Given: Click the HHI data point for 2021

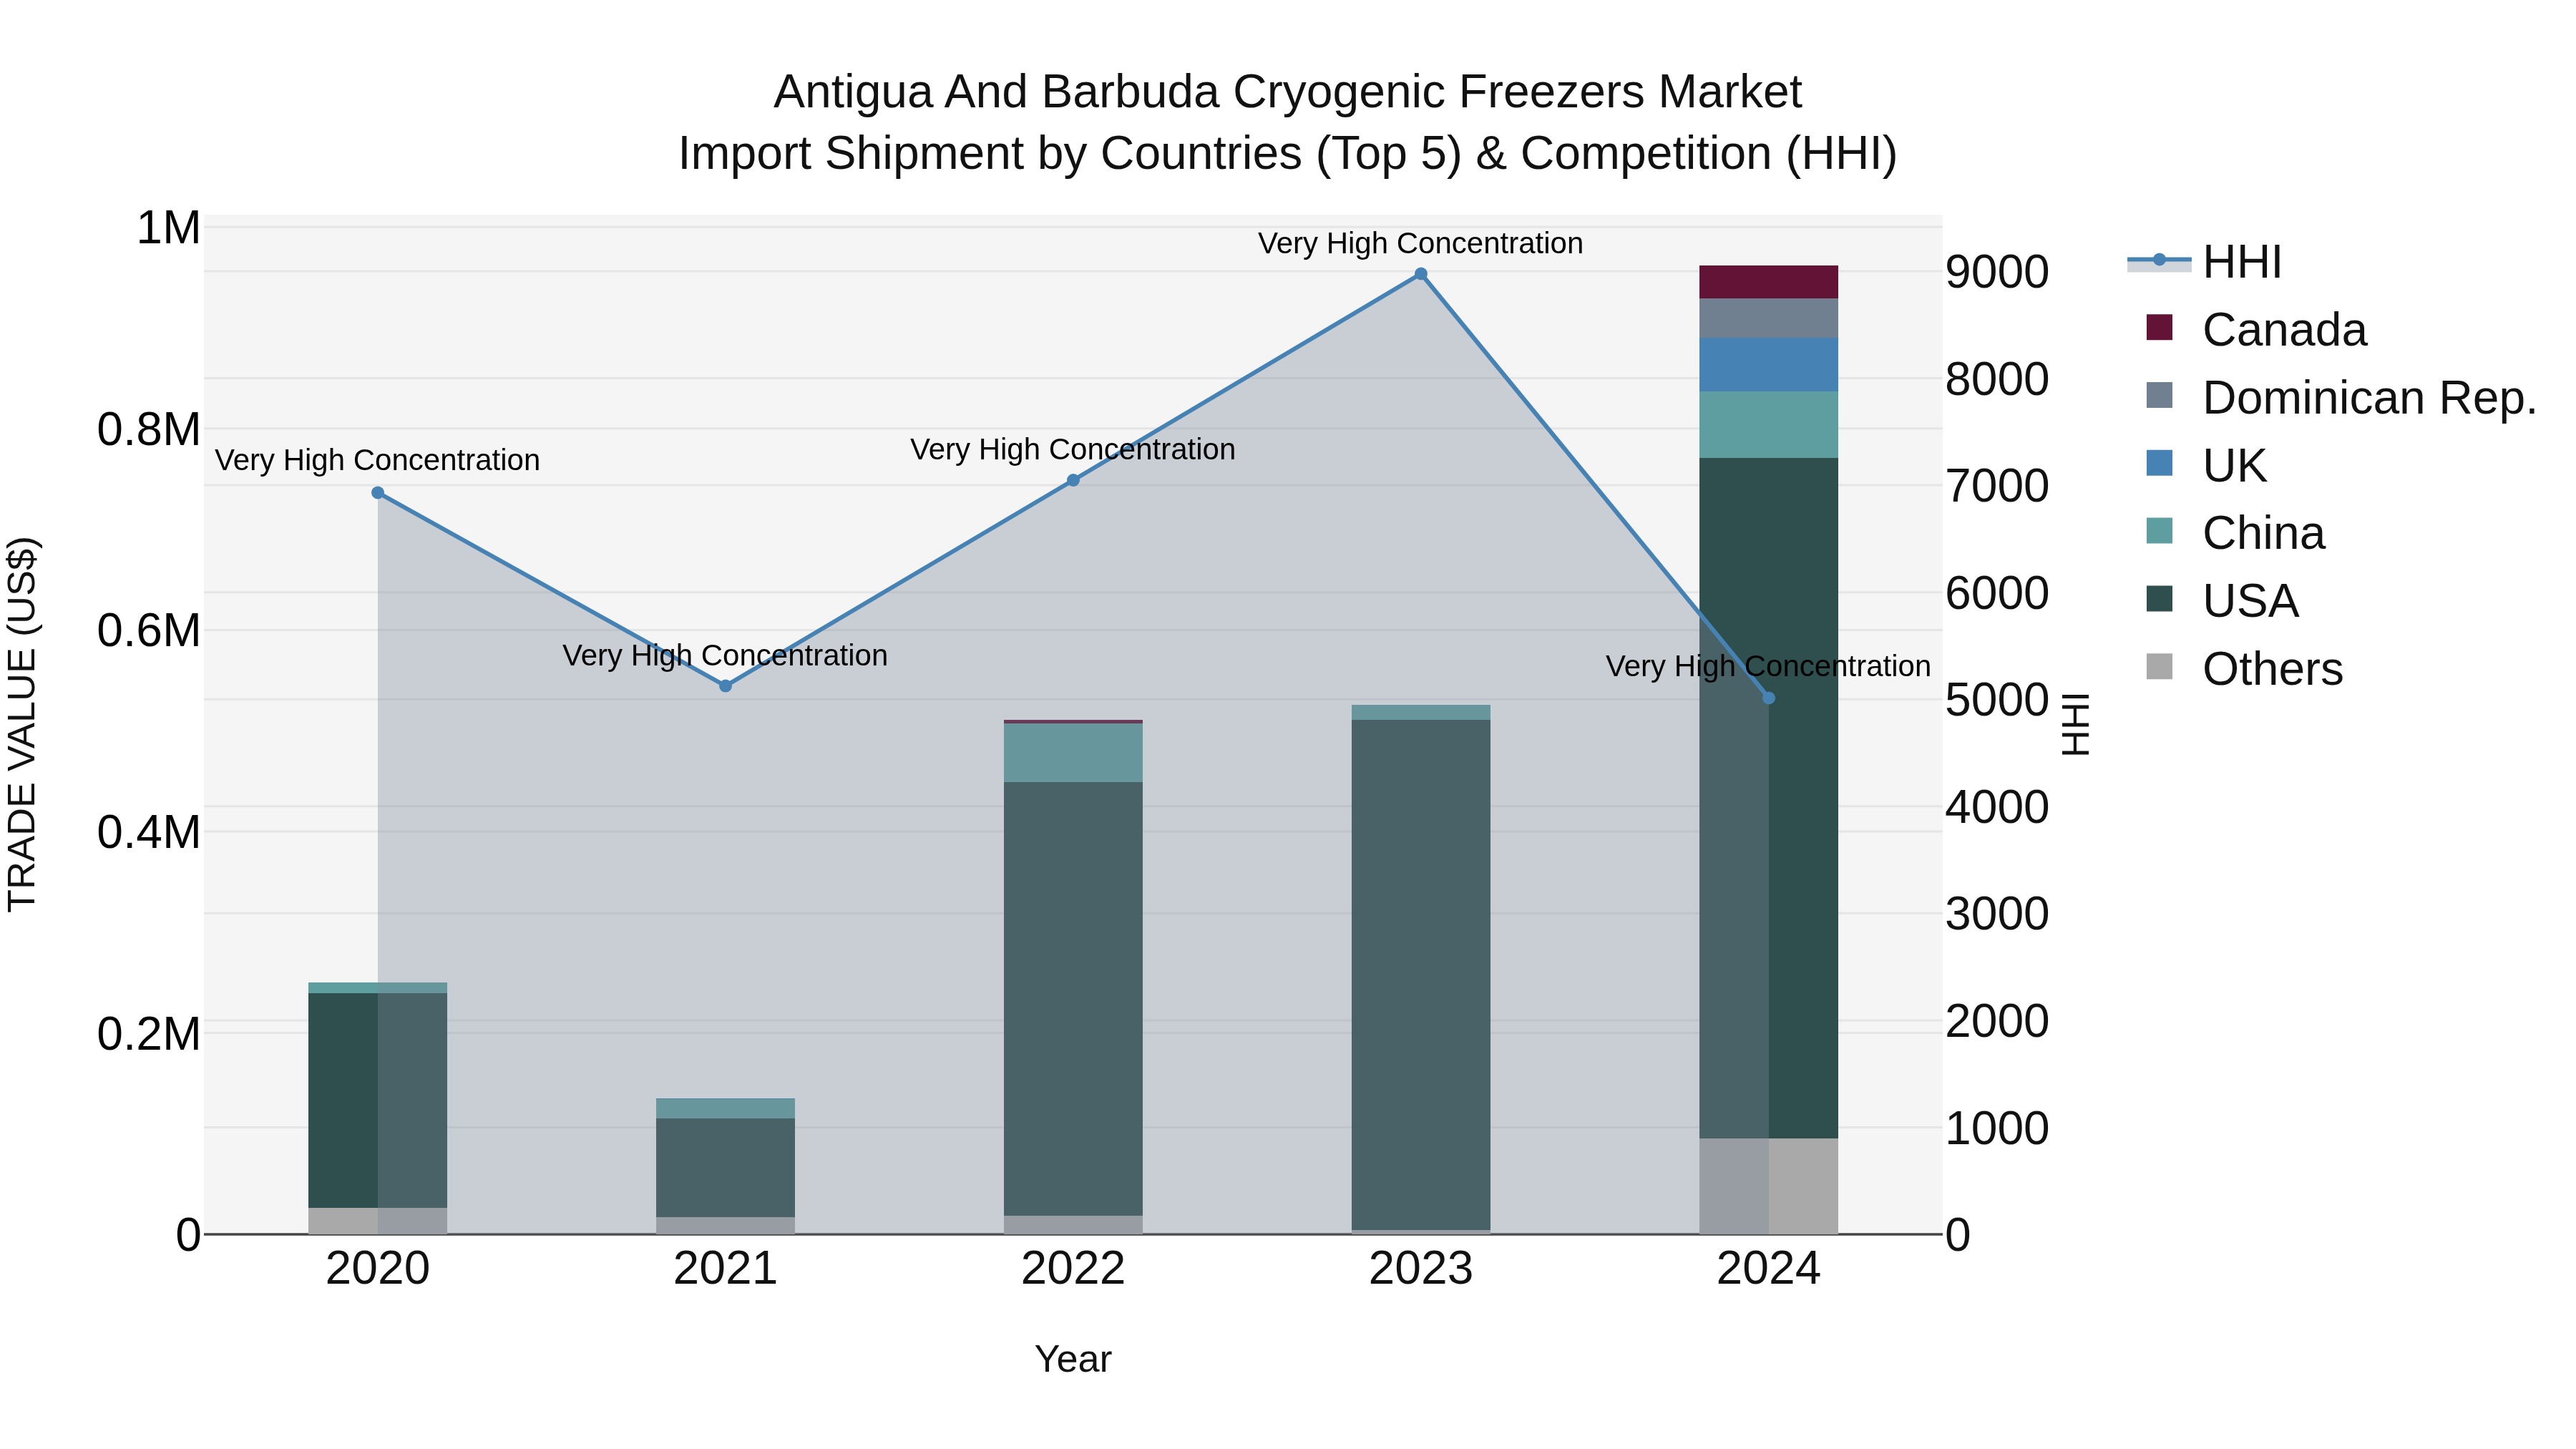Looking at the screenshot, I should pyautogui.click(x=726, y=686).
